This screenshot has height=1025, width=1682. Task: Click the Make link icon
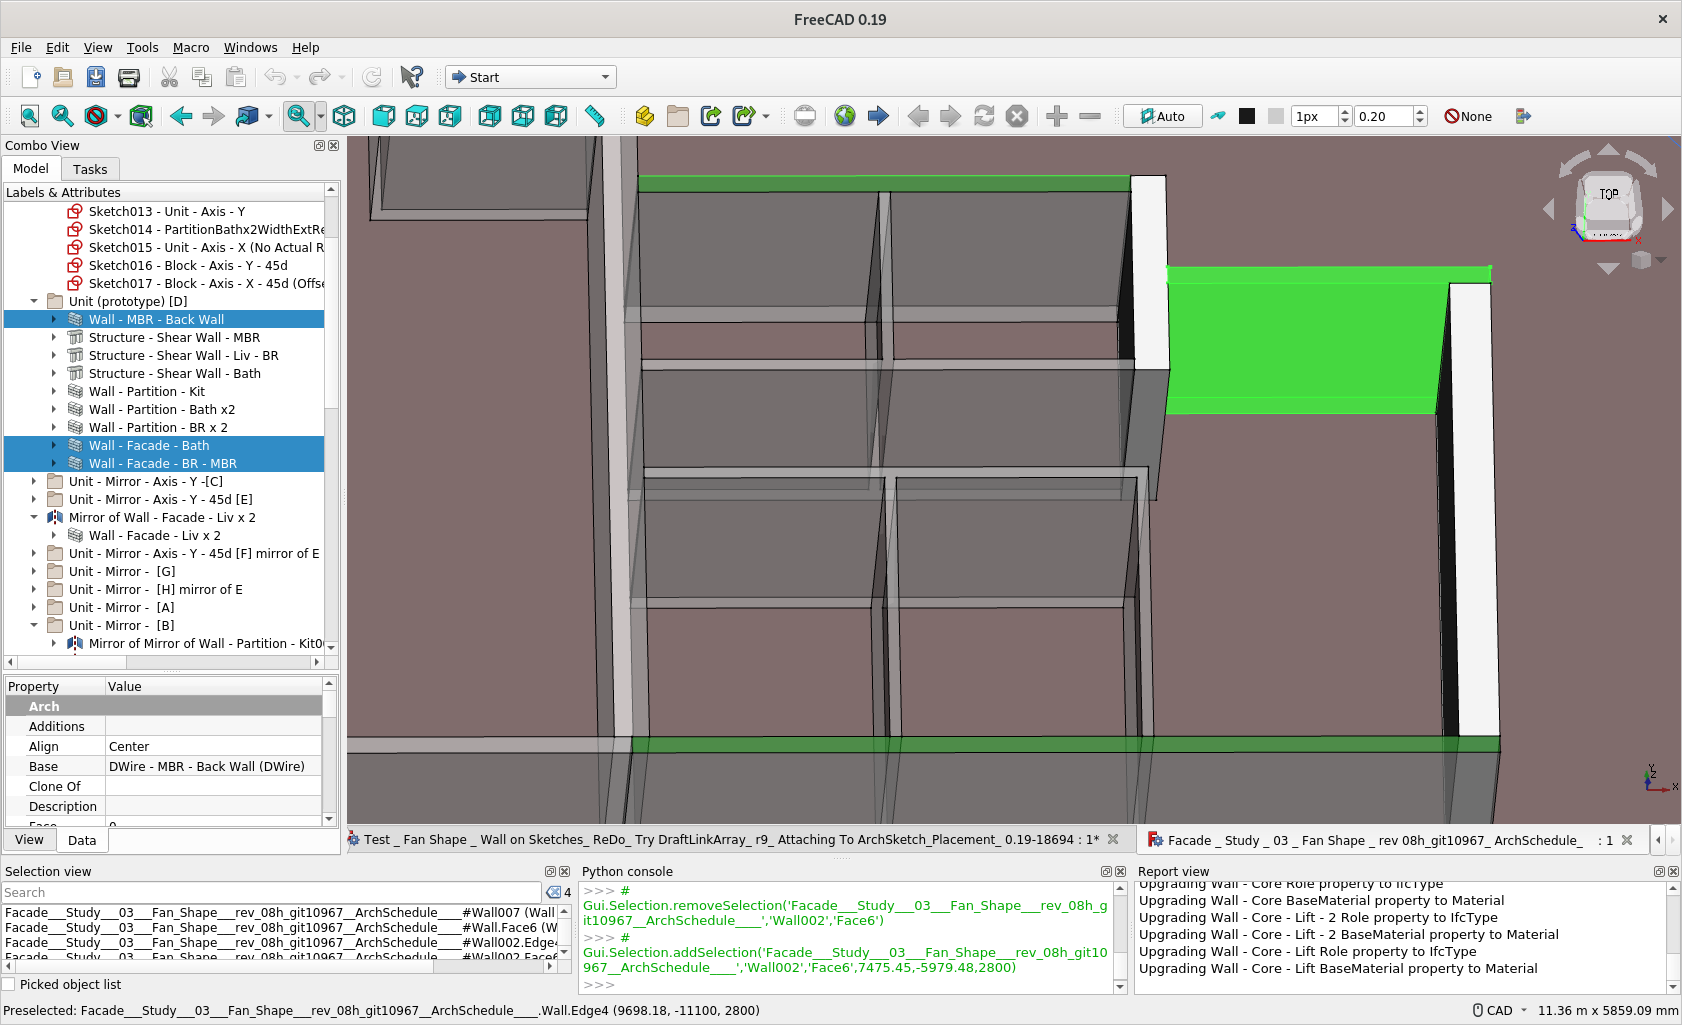(x=711, y=116)
